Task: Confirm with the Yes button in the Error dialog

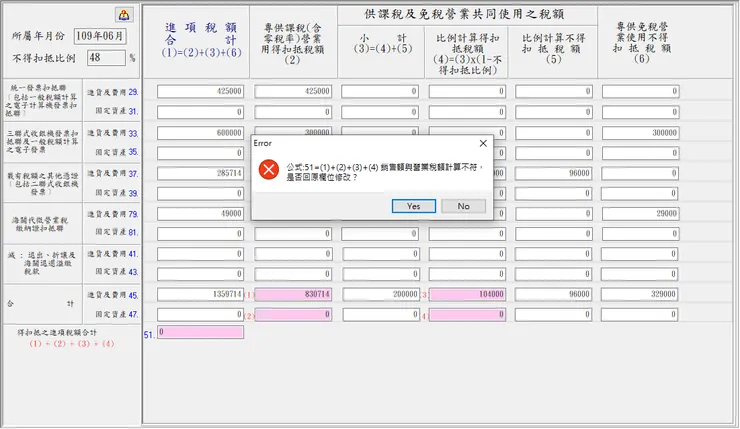Action: (413, 206)
